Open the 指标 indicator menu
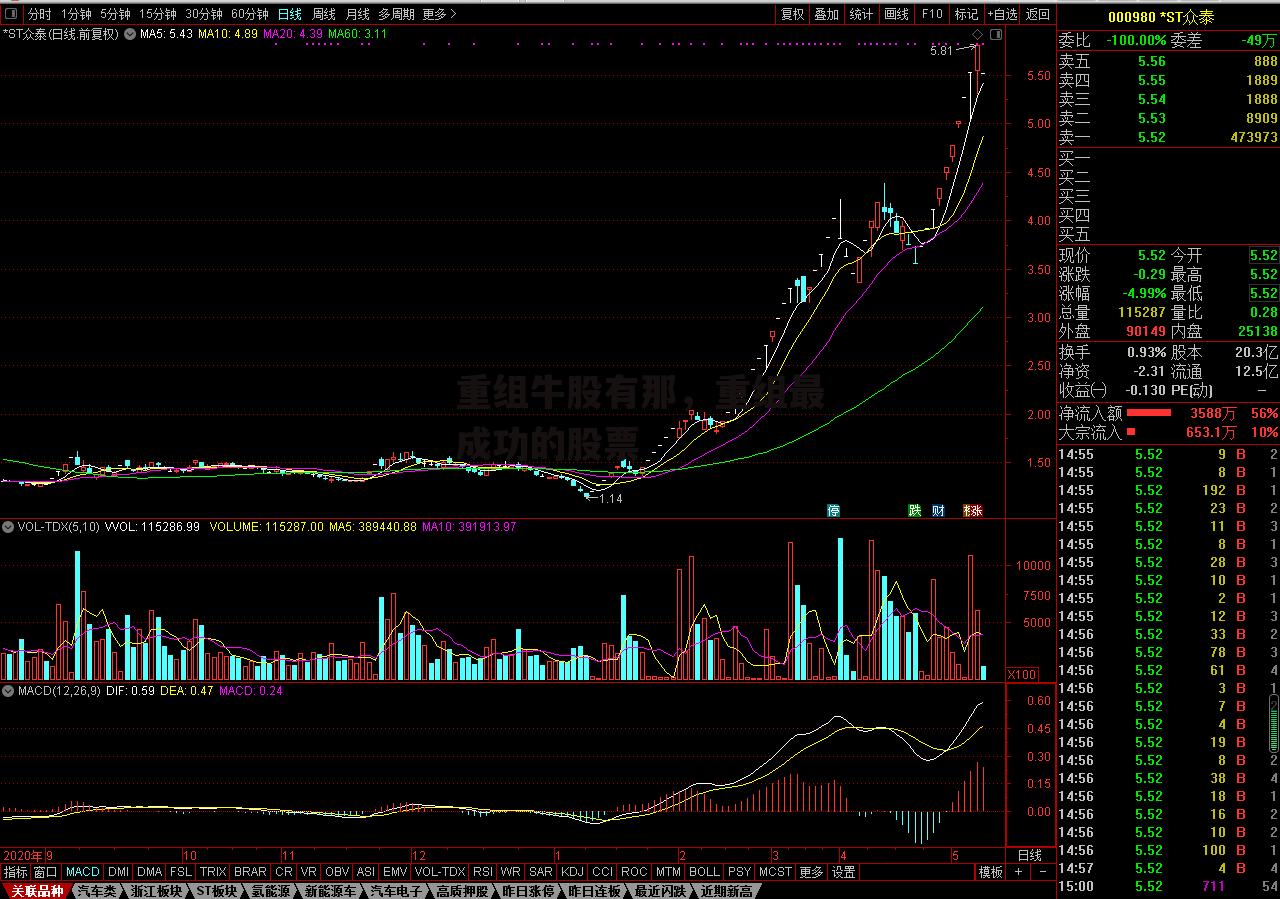 point(15,872)
